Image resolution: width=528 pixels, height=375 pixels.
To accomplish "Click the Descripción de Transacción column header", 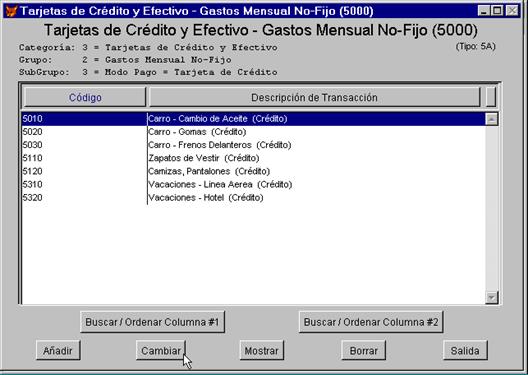I will point(315,98).
